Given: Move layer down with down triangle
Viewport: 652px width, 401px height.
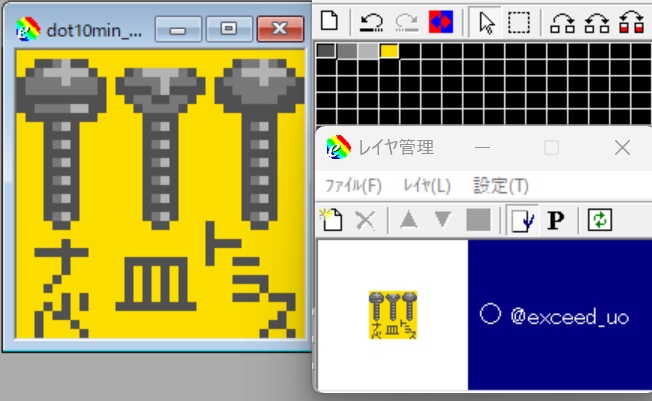Looking at the screenshot, I should 443,219.
